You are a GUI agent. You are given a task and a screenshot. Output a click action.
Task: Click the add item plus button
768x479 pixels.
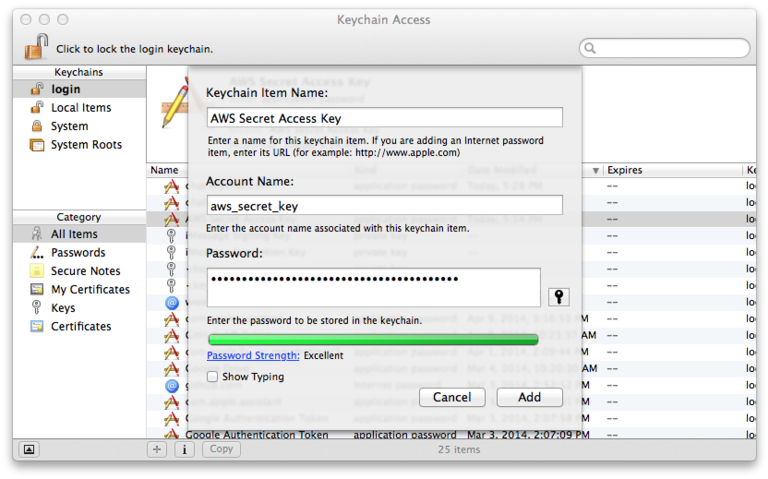157,449
